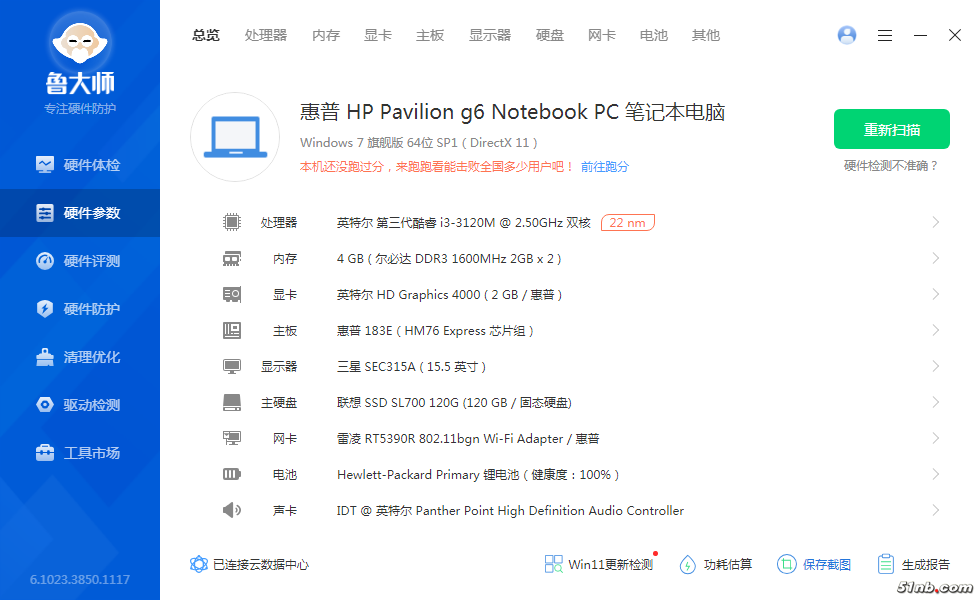The width and height of the screenshot is (980, 600).
Task: Click 英特尔 第三代酷睿 i3-3120M processor text
Action: point(464,222)
